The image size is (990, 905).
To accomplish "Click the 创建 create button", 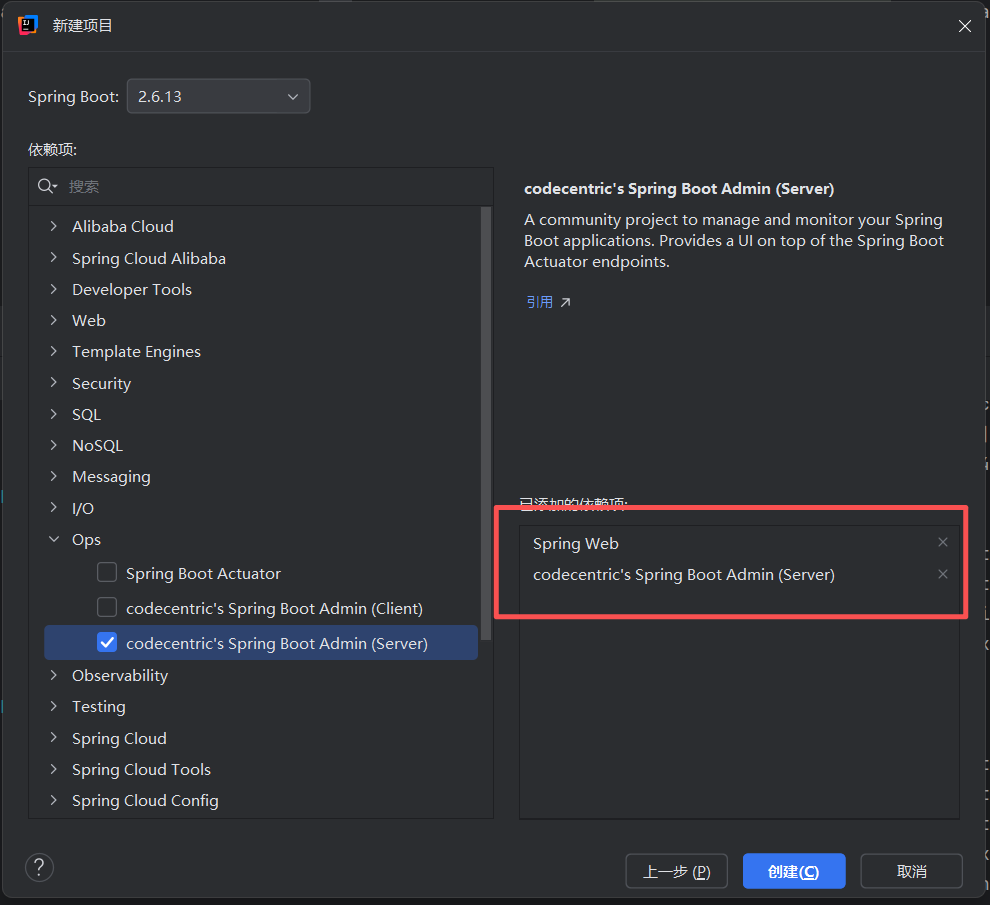I will coord(794,872).
